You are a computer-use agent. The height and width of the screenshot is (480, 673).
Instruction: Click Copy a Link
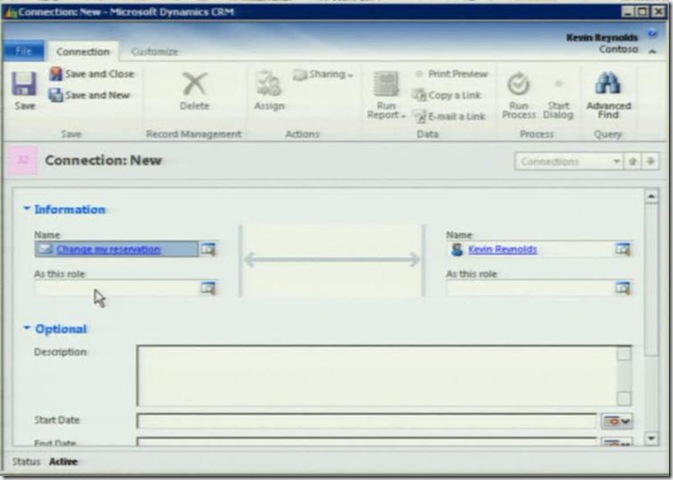tap(446, 95)
